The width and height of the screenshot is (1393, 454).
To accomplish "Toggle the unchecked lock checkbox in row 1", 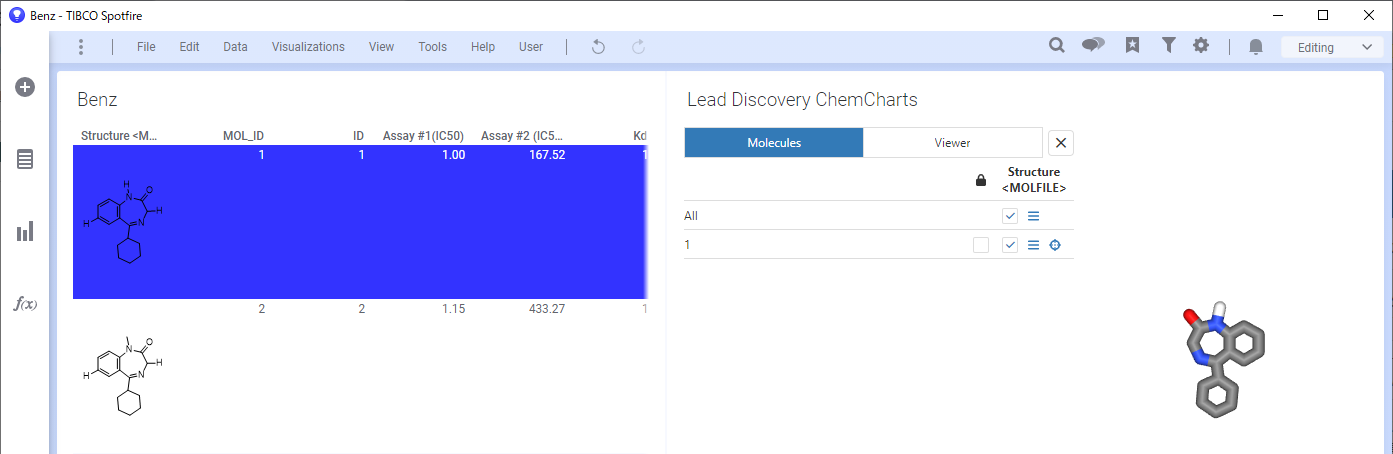I will click(x=981, y=245).
